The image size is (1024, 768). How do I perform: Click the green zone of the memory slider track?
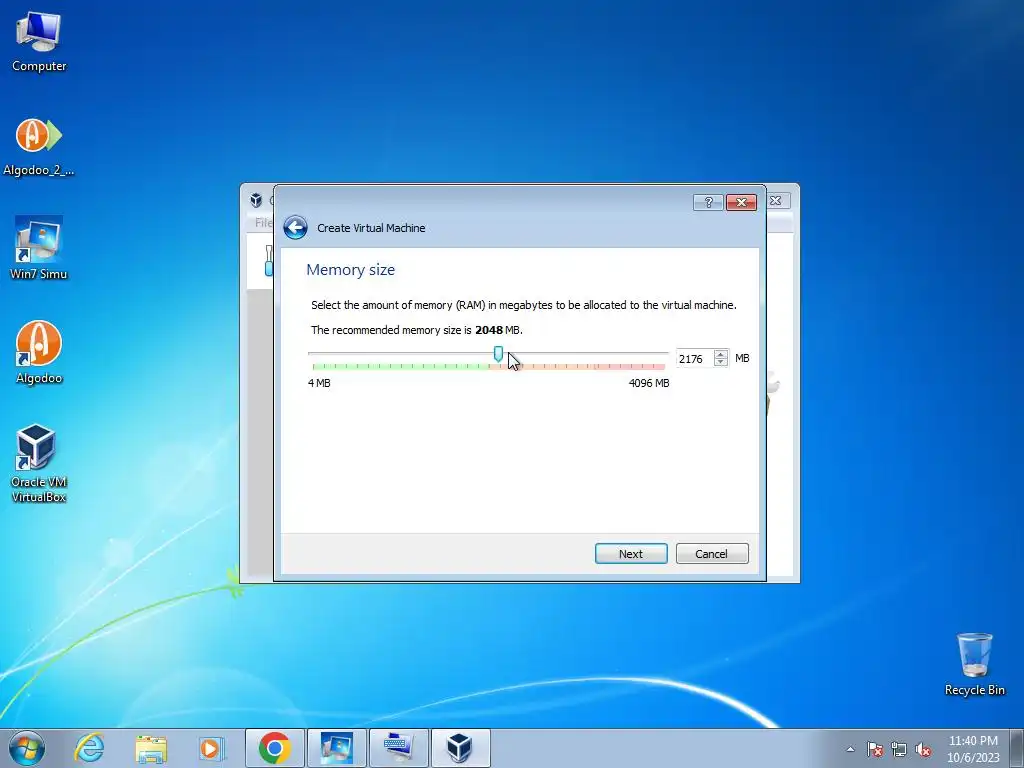402,366
